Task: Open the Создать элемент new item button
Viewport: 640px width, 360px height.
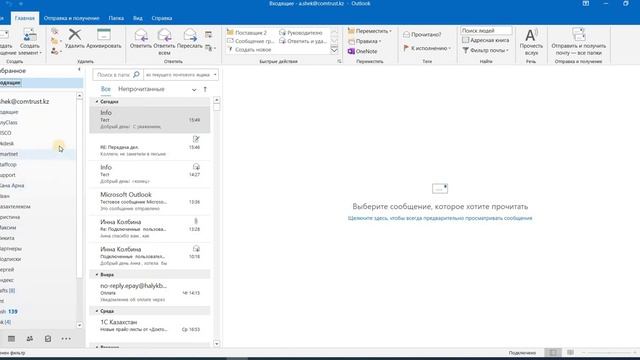Action: coord(30,41)
